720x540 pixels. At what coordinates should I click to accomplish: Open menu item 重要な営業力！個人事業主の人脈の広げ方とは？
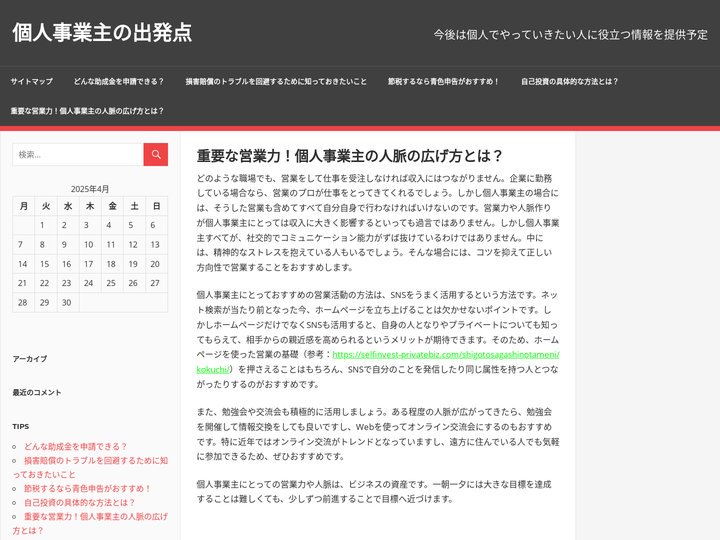(x=87, y=111)
